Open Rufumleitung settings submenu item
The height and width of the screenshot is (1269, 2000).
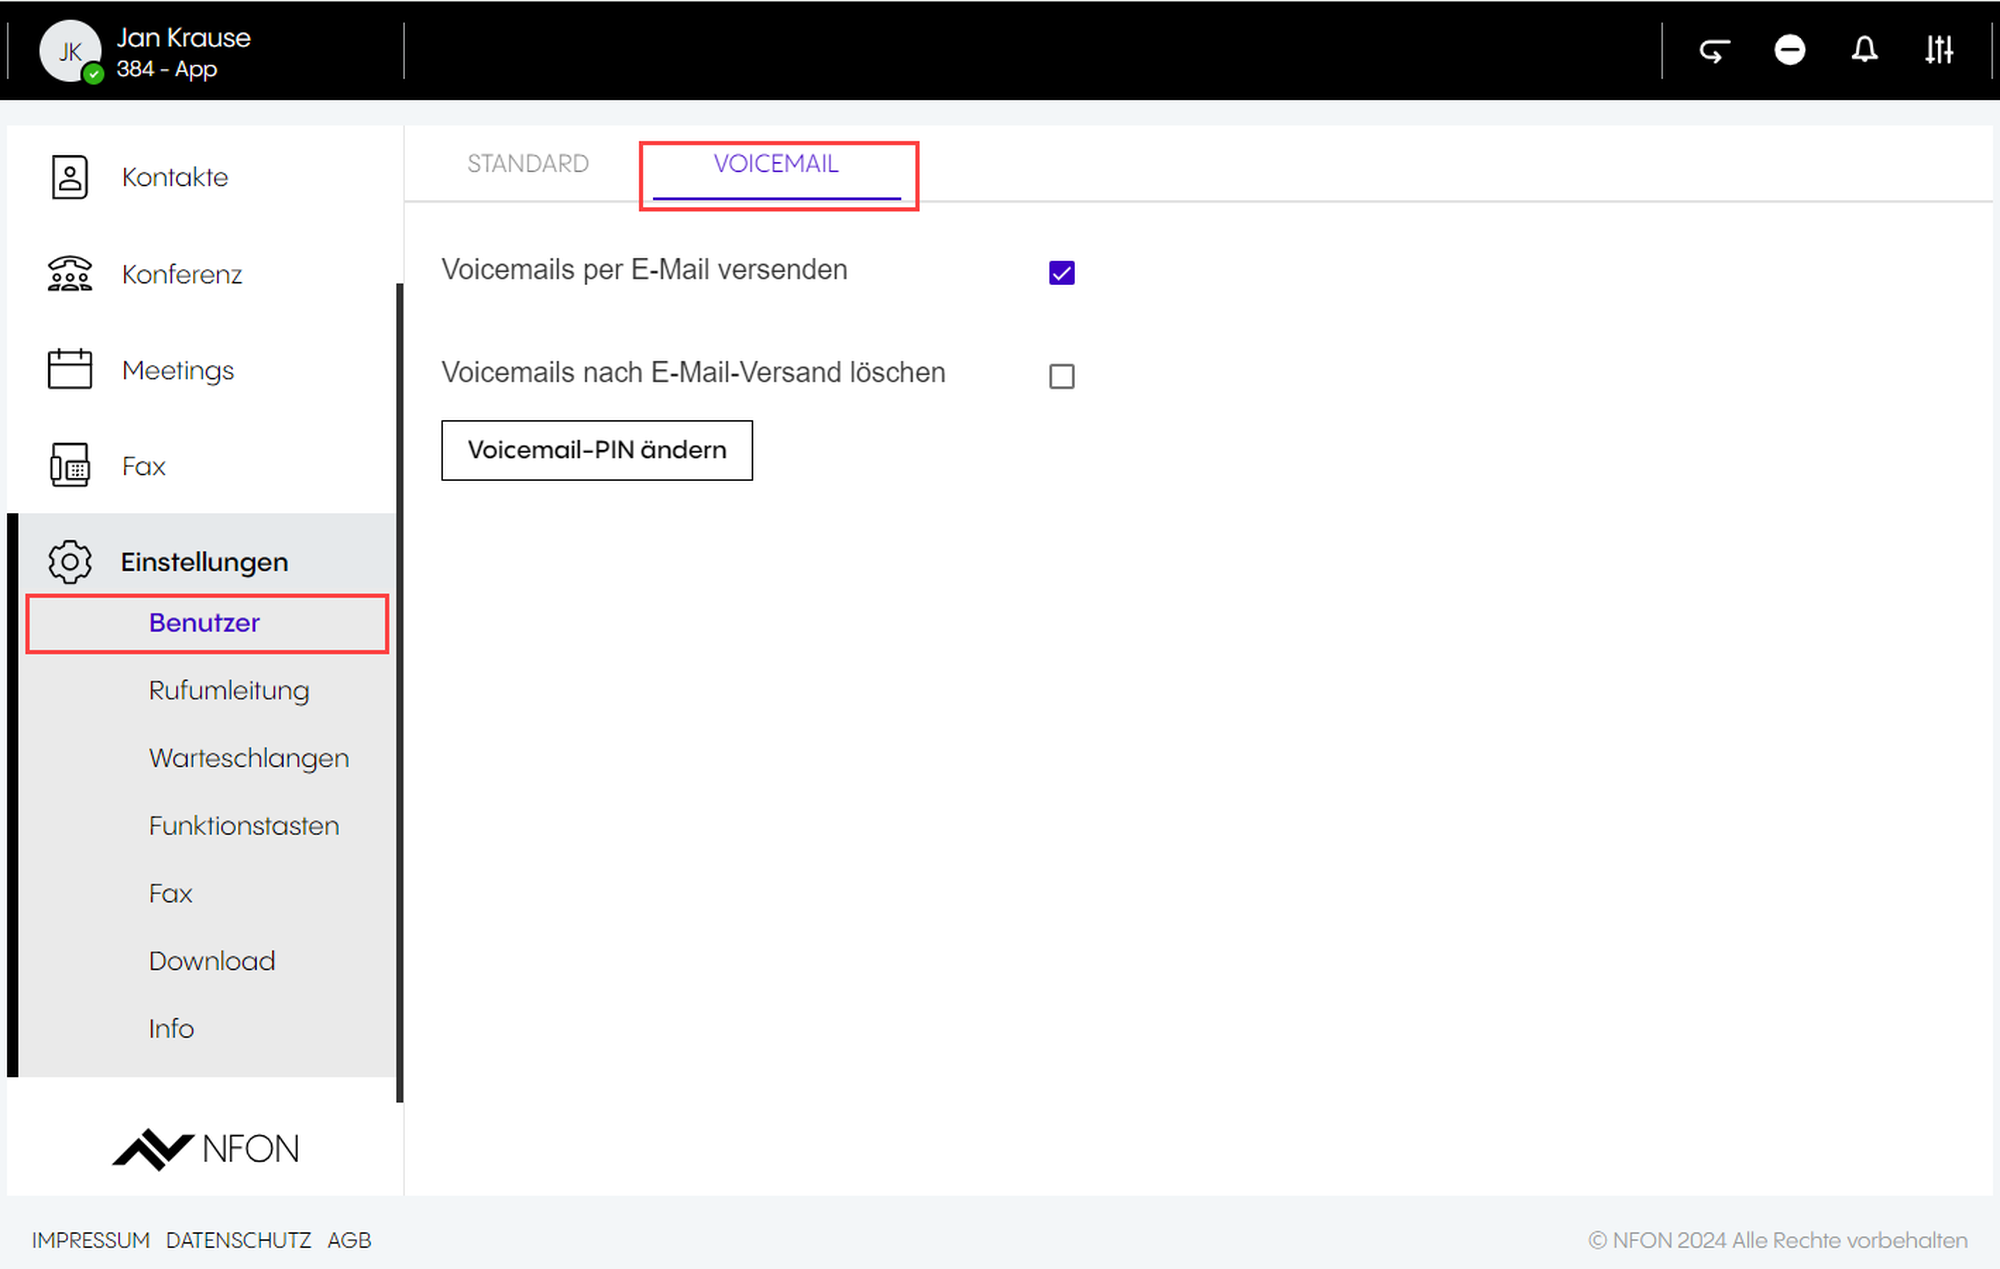click(x=229, y=691)
